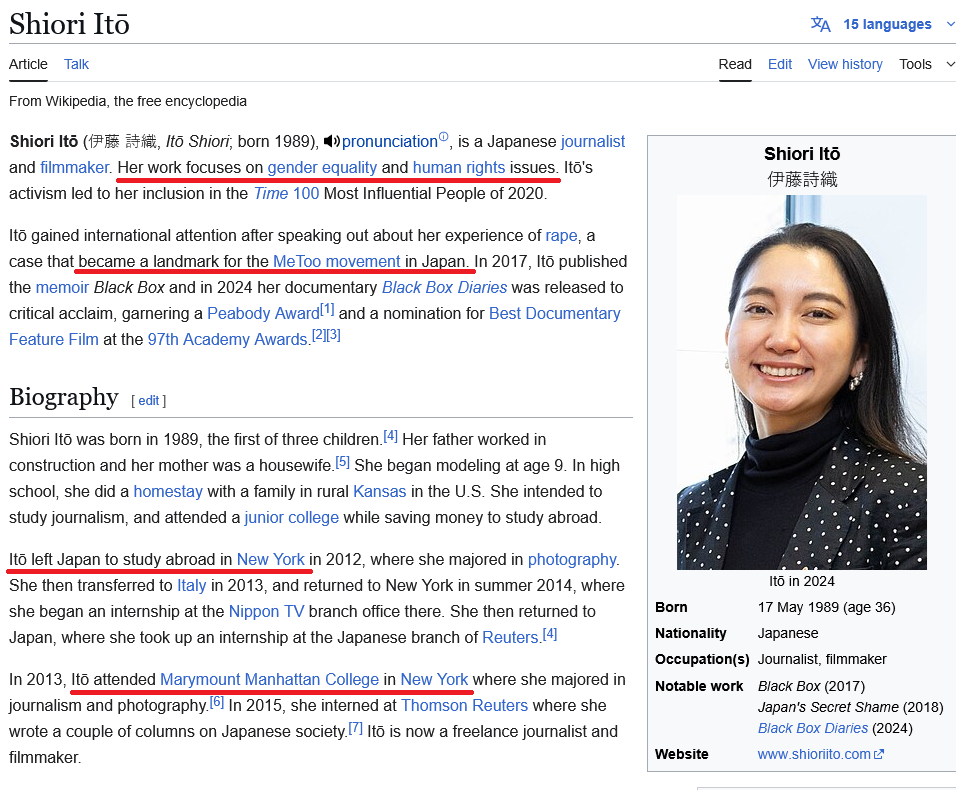Click the pronunciation info circle icon

click(x=443, y=136)
